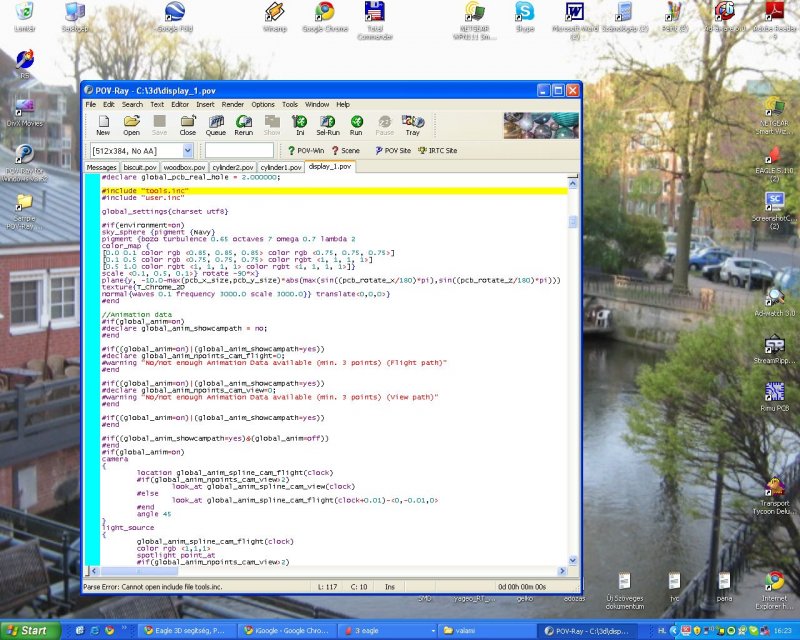This screenshot has width=800, height=640.
Task: Open the valami folder taskbar item
Action: click(x=489, y=631)
